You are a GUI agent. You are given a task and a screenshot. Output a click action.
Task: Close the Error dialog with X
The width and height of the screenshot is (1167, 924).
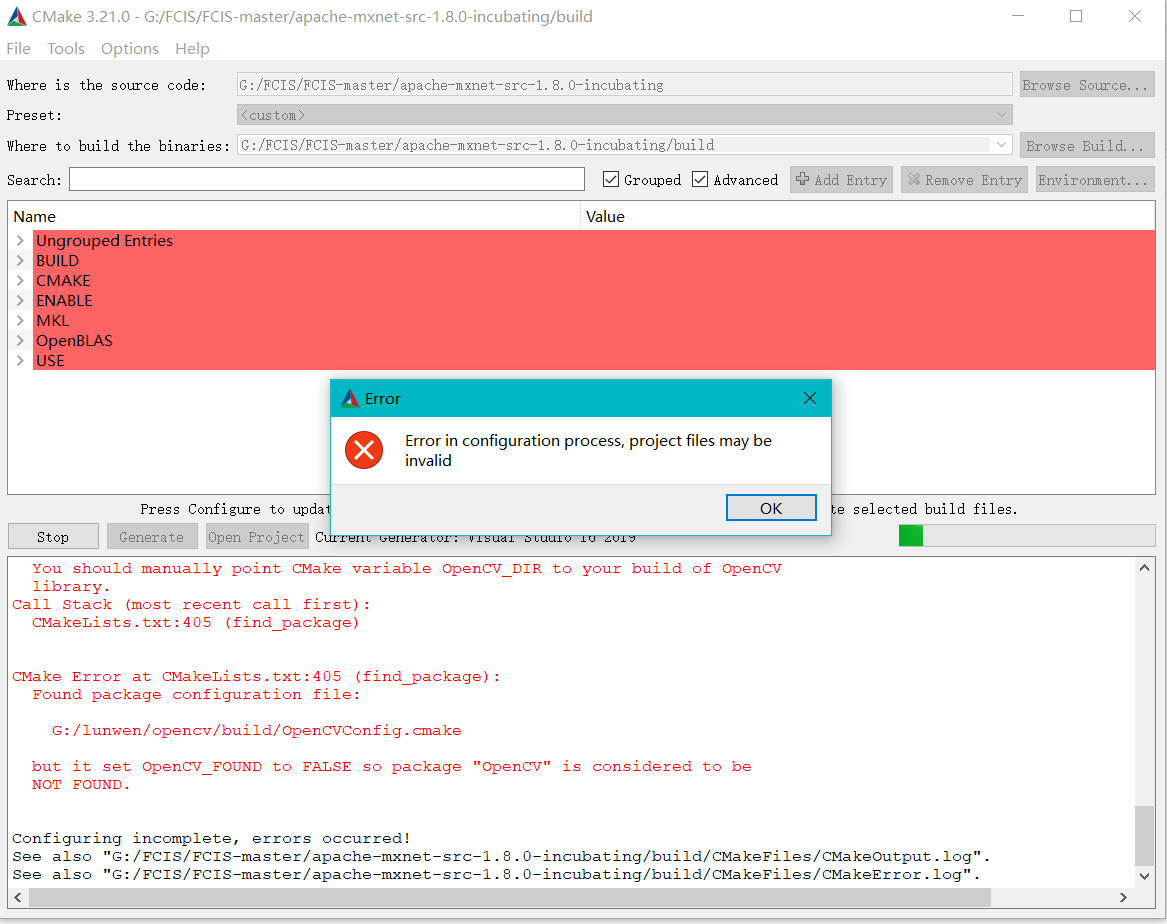point(810,399)
